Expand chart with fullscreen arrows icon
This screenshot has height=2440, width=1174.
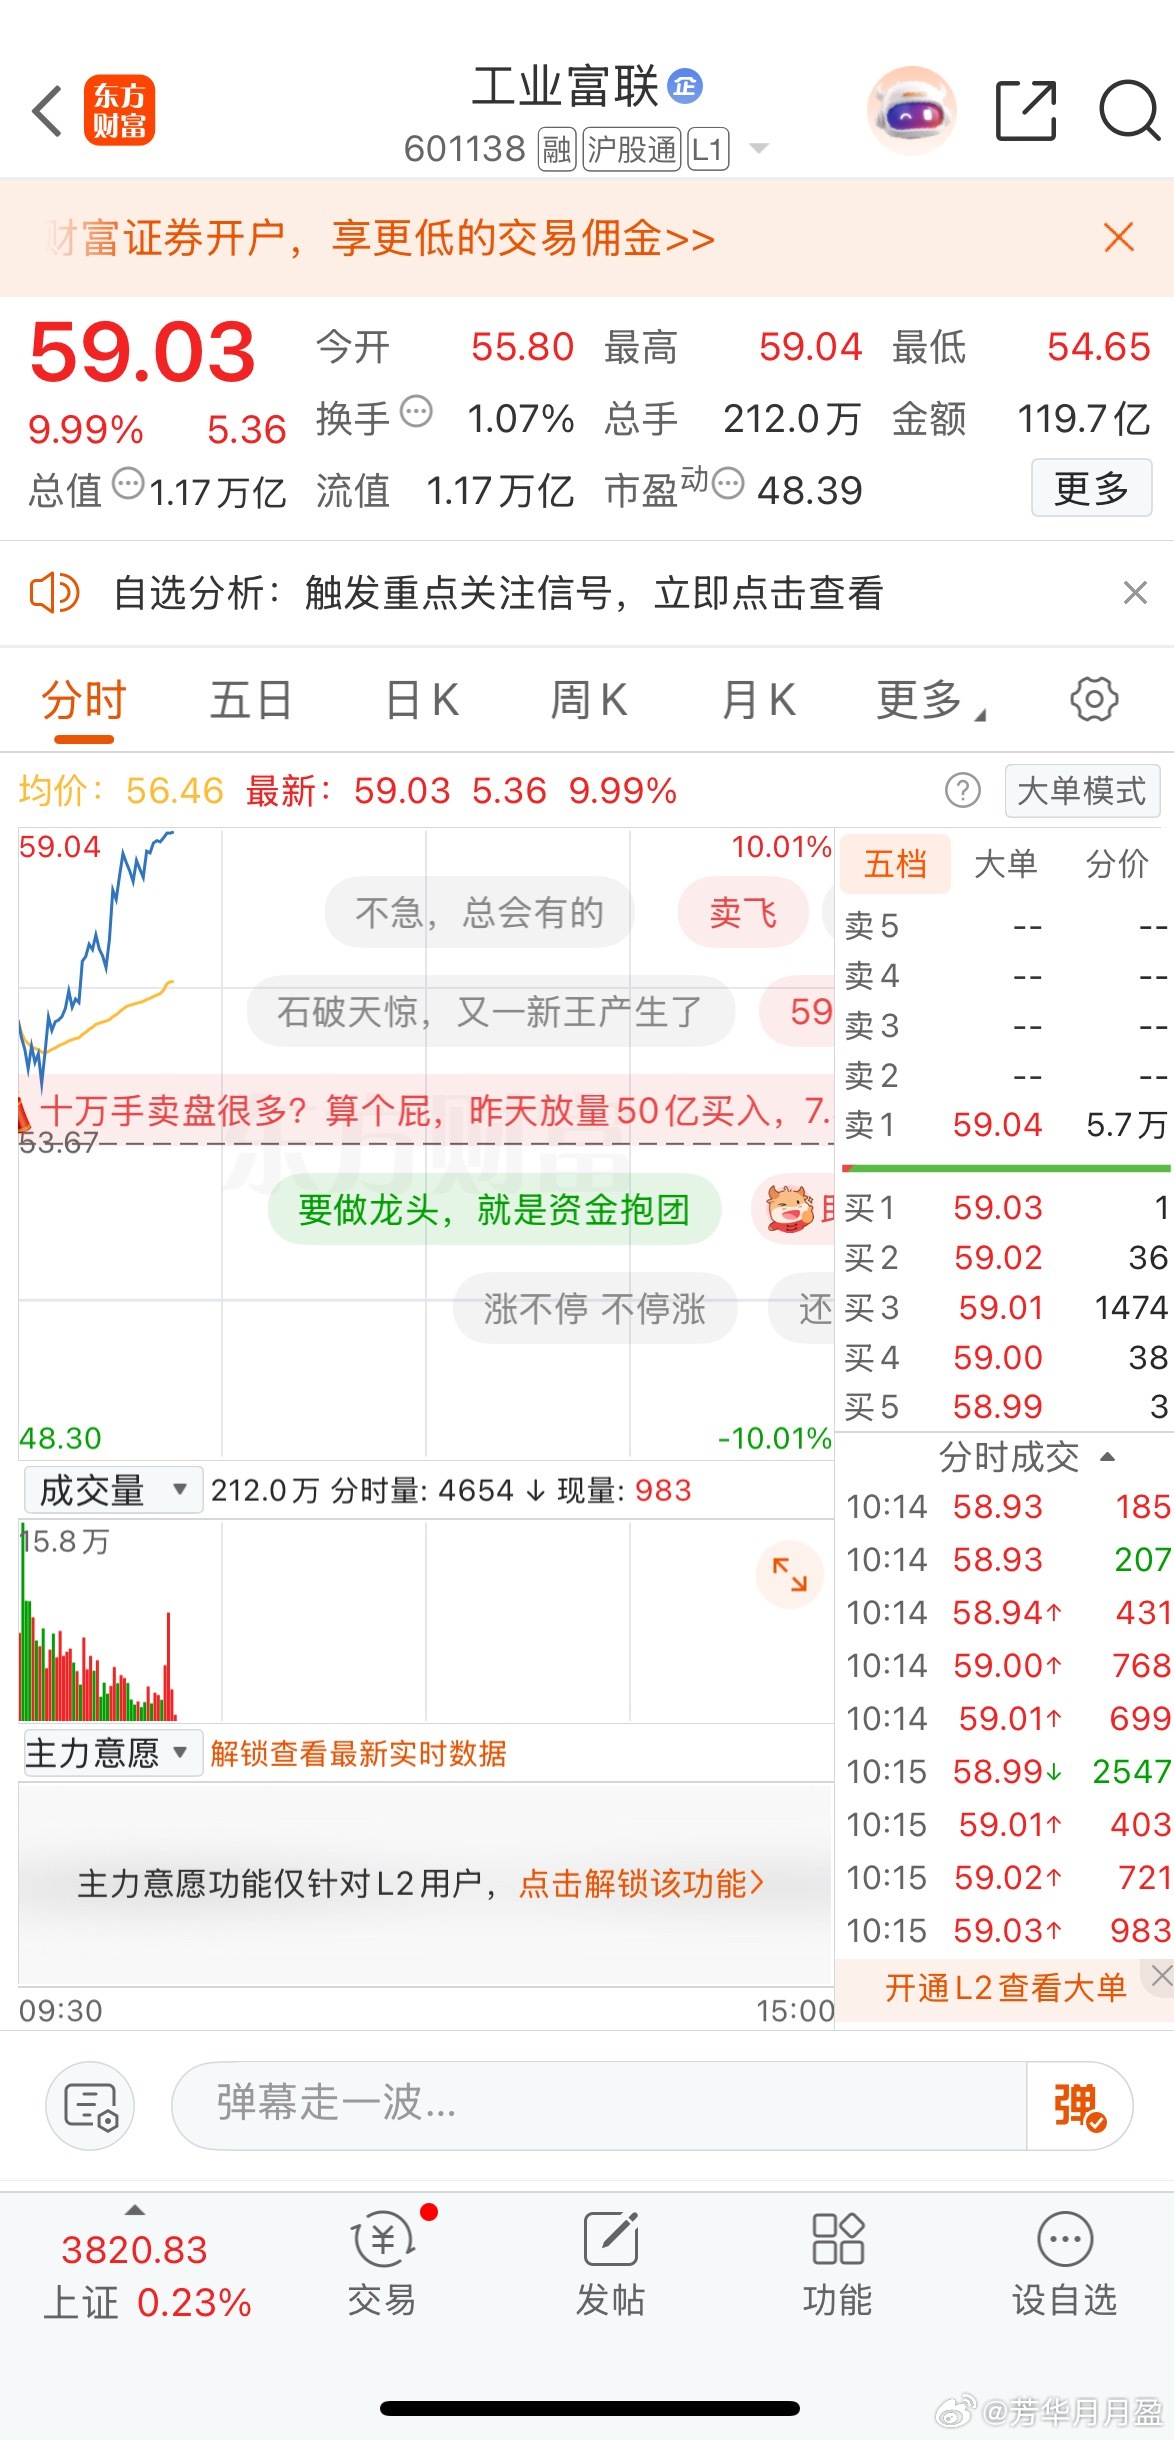[x=790, y=1575]
